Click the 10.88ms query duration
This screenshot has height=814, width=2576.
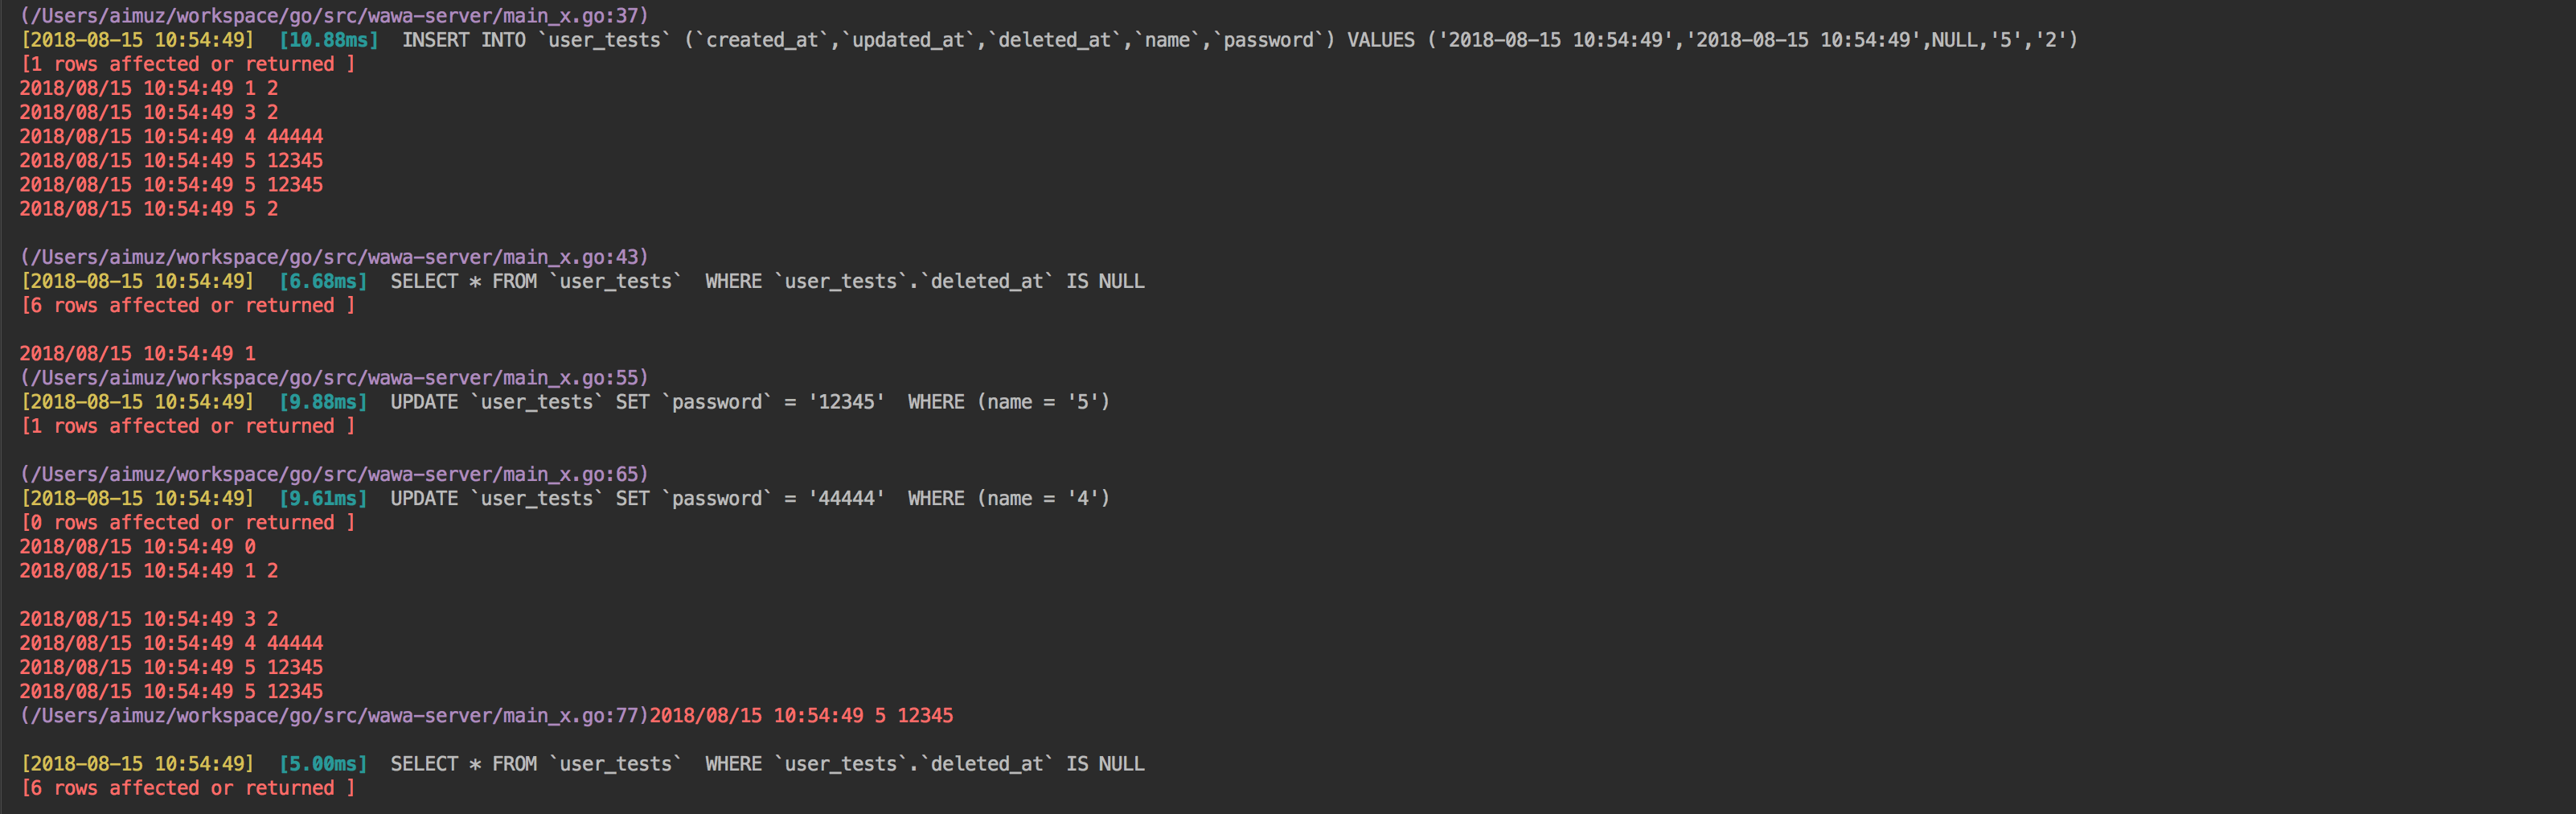coord(328,40)
